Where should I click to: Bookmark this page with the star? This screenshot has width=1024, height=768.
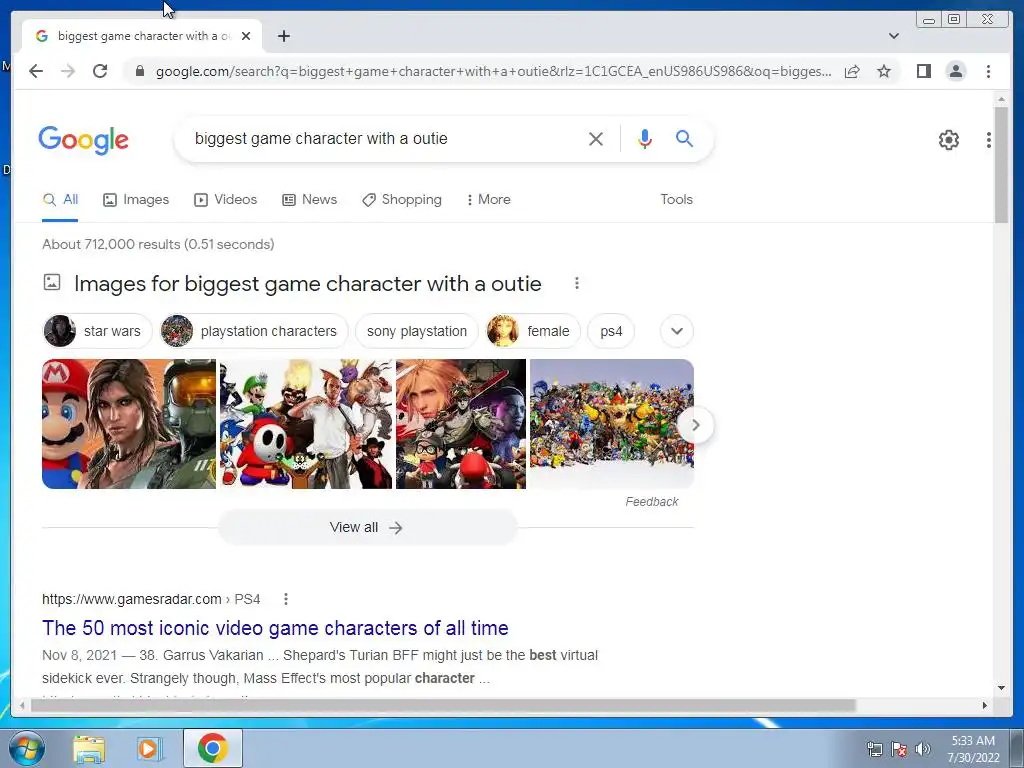pos(884,71)
